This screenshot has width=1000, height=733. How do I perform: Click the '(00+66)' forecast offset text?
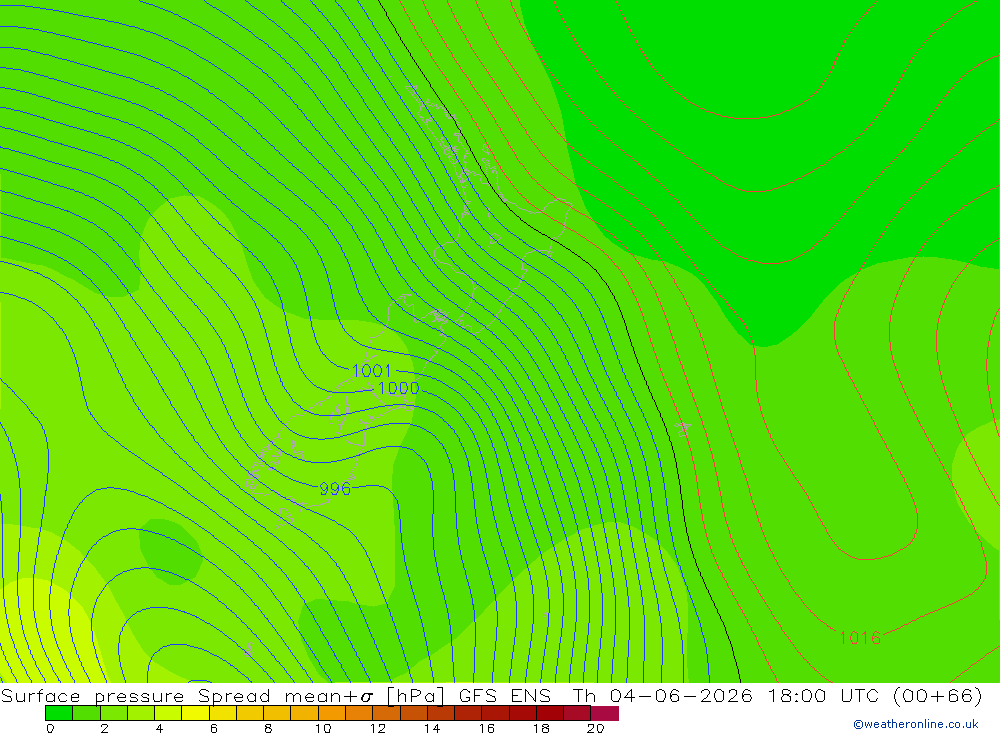[x=938, y=695]
